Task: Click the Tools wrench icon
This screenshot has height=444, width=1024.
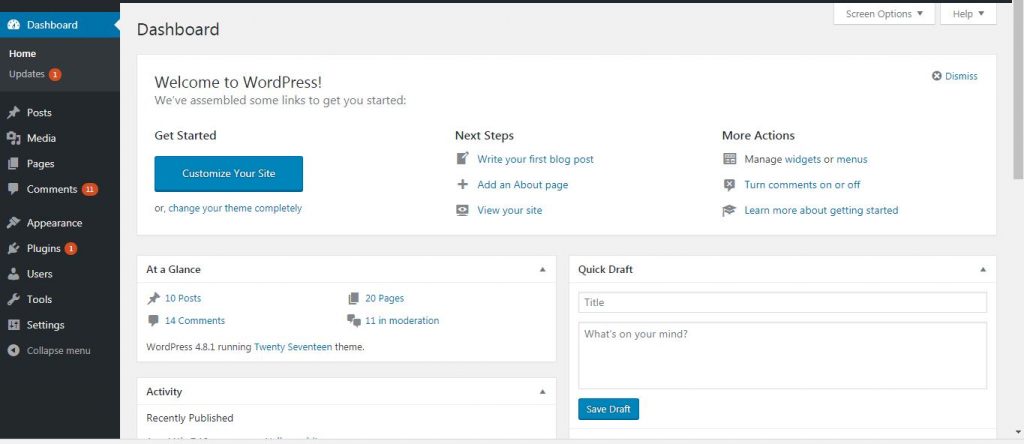Action: coord(13,299)
